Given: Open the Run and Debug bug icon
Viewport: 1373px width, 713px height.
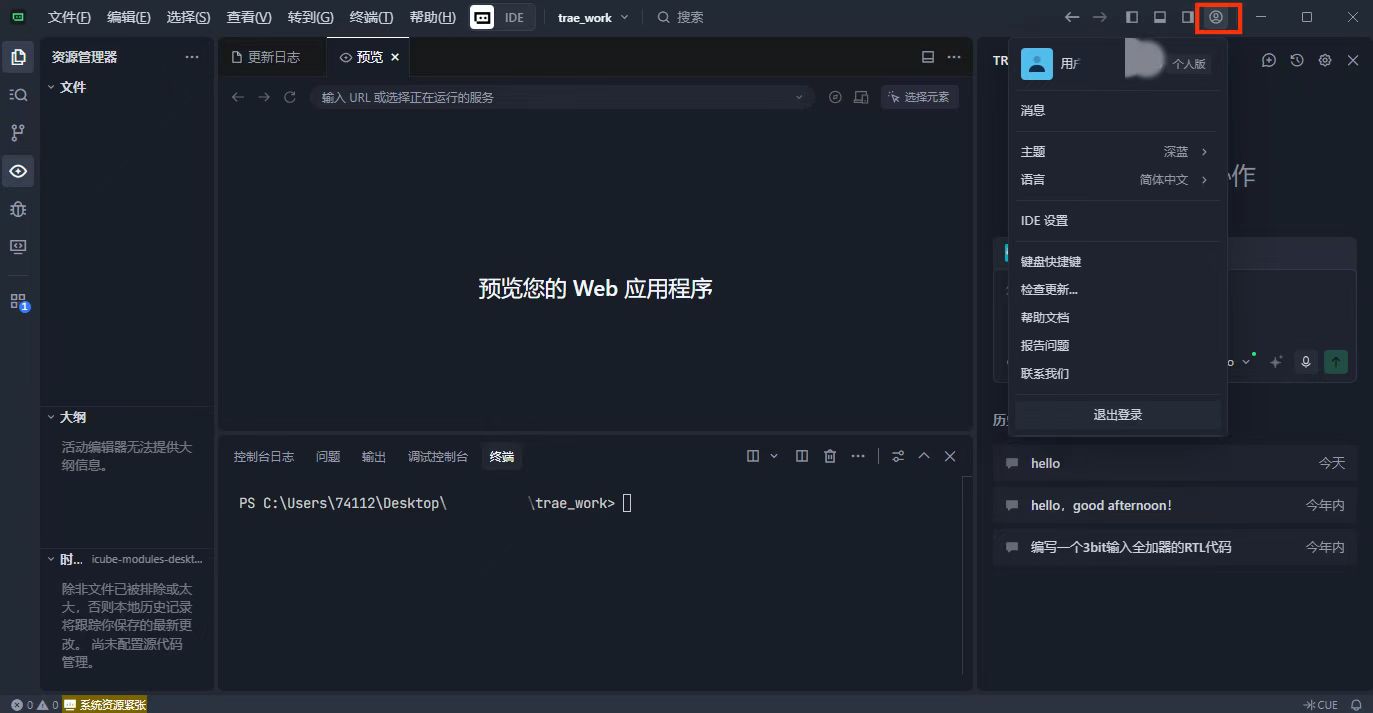Looking at the screenshot, I should pyautogui.click(x=18, y=209).
